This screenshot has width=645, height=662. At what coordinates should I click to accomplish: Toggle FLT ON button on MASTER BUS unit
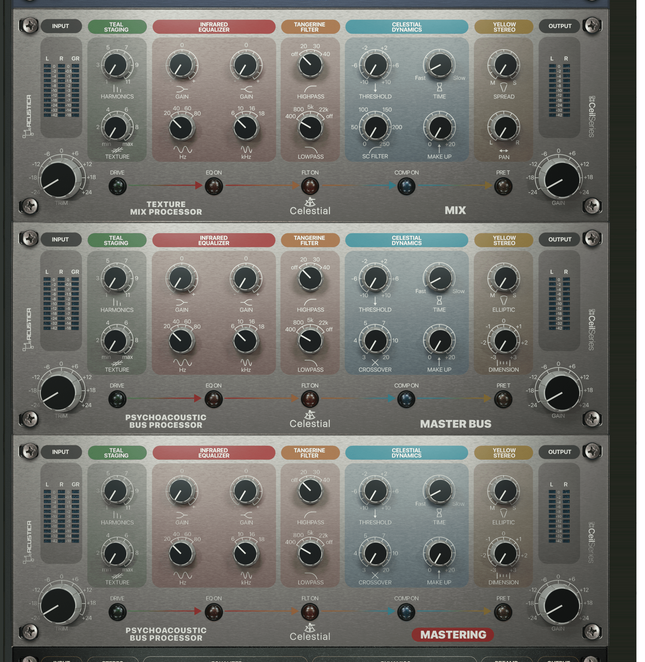tap(310, 399)
